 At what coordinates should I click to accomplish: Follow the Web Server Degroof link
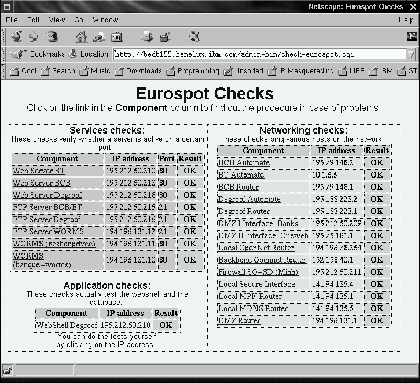47,195
